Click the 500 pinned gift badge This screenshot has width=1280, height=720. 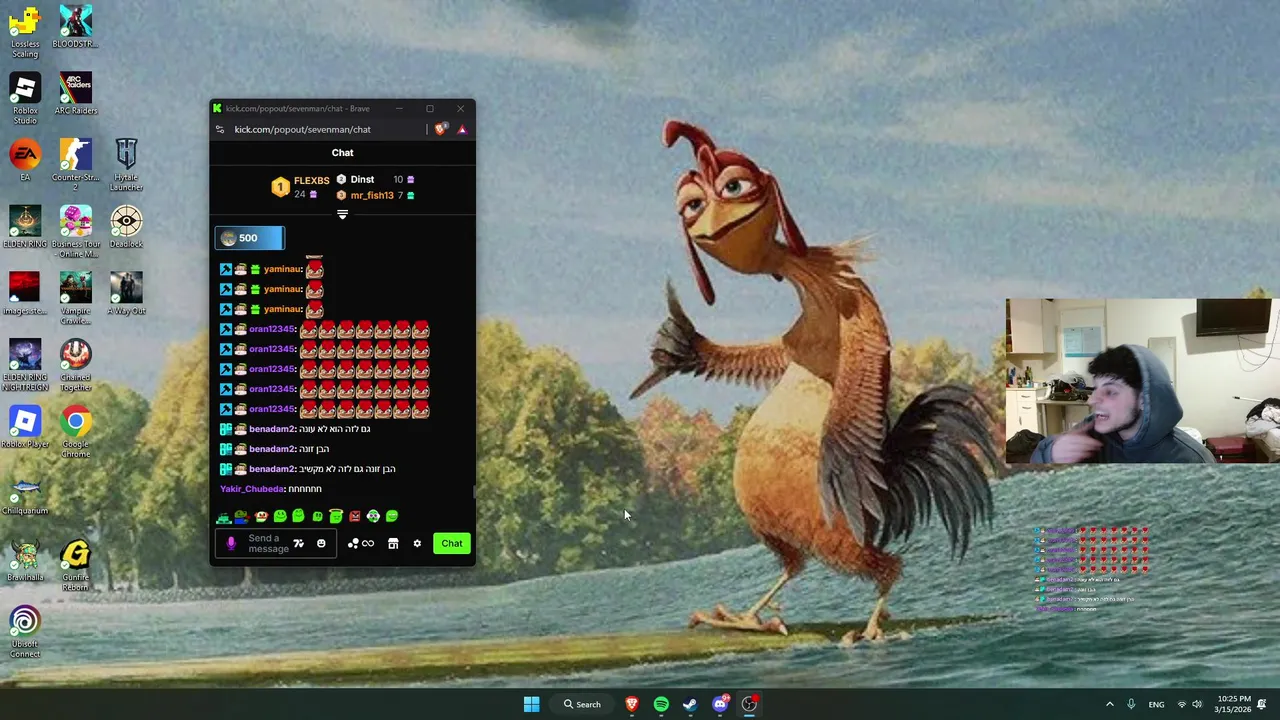pos(250,238)
